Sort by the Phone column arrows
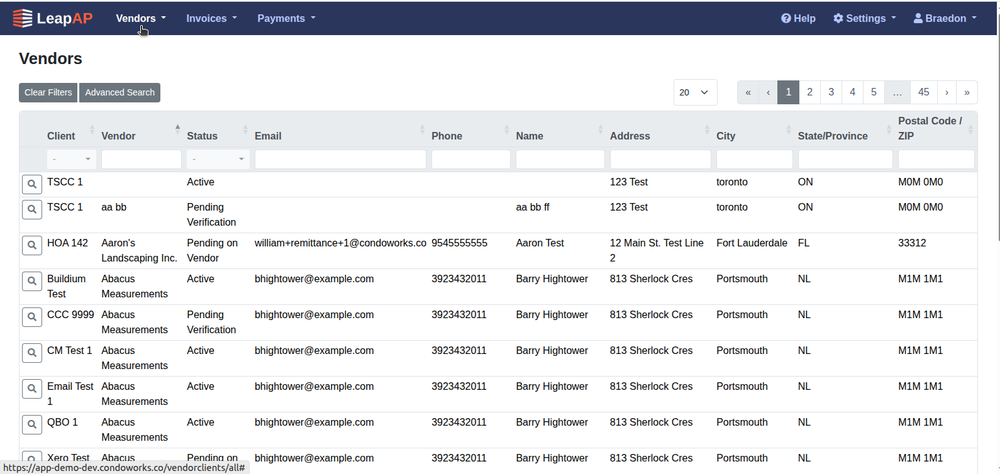Viewport: 1000px width, 474px height. point(506,129)
